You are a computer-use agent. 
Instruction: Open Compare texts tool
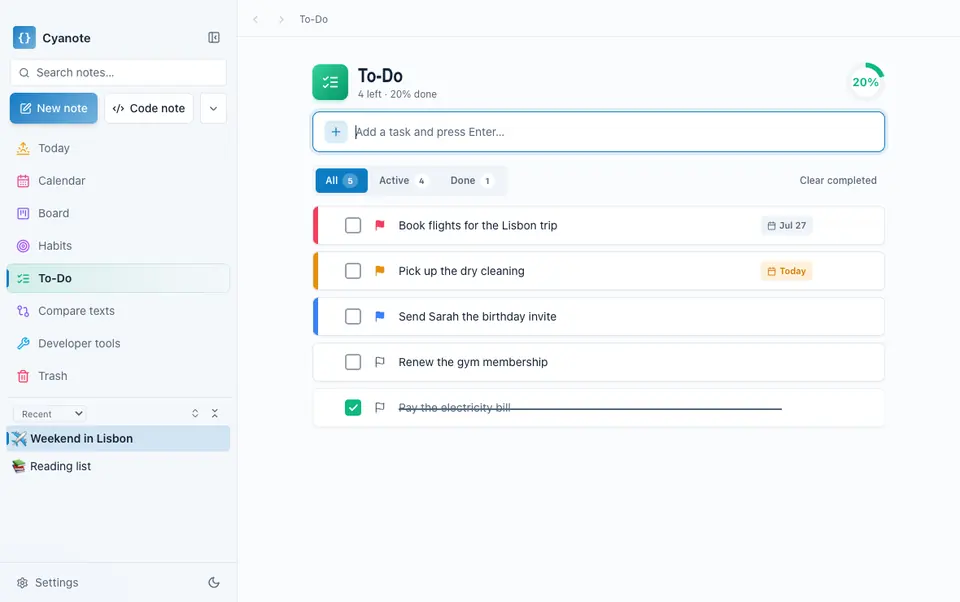pos(118,311)
